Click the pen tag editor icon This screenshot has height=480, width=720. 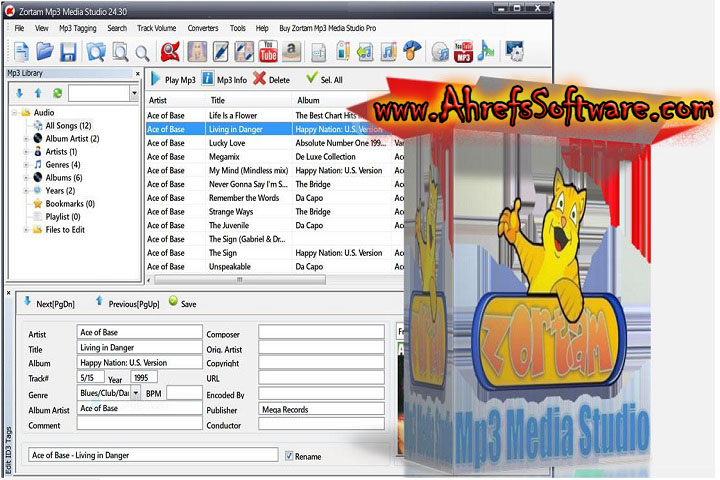pos(221,51)
